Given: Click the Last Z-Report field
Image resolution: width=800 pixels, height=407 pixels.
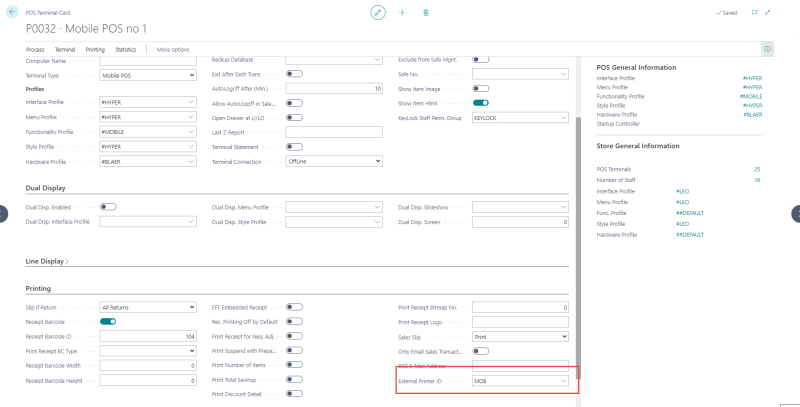Looking at the screenshot, I should tap(334, 133).
